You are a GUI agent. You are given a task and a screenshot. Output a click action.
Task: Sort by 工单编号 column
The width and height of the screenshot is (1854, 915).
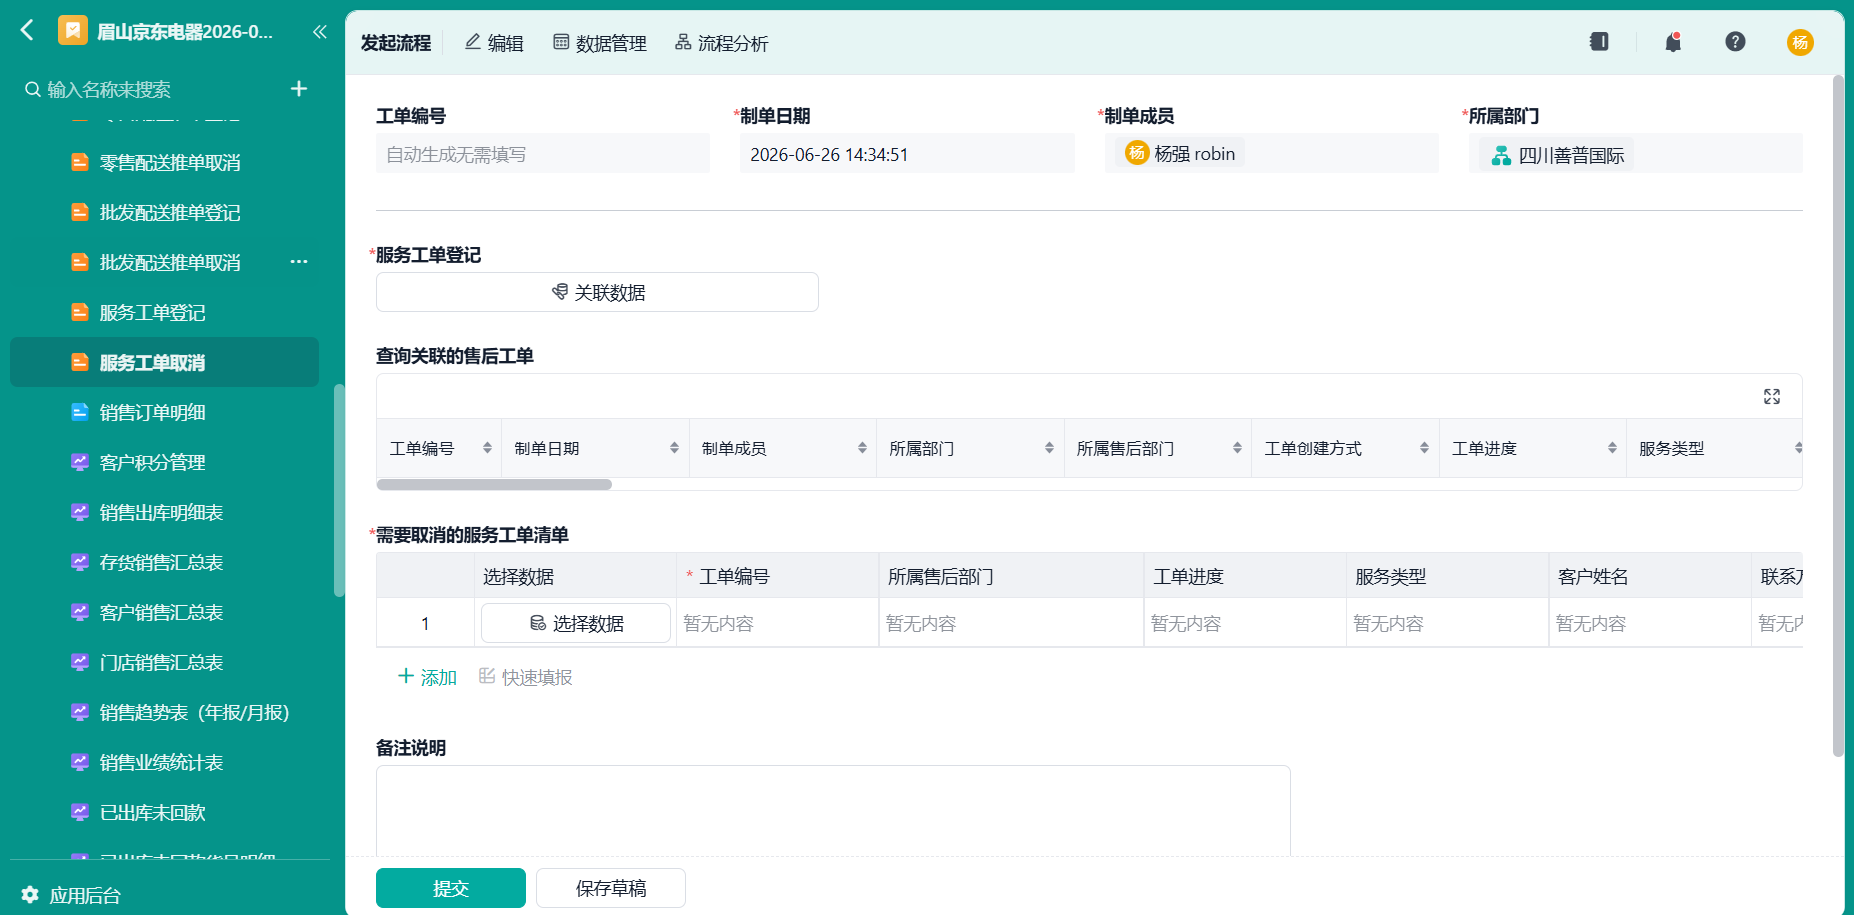coord(487,448)
